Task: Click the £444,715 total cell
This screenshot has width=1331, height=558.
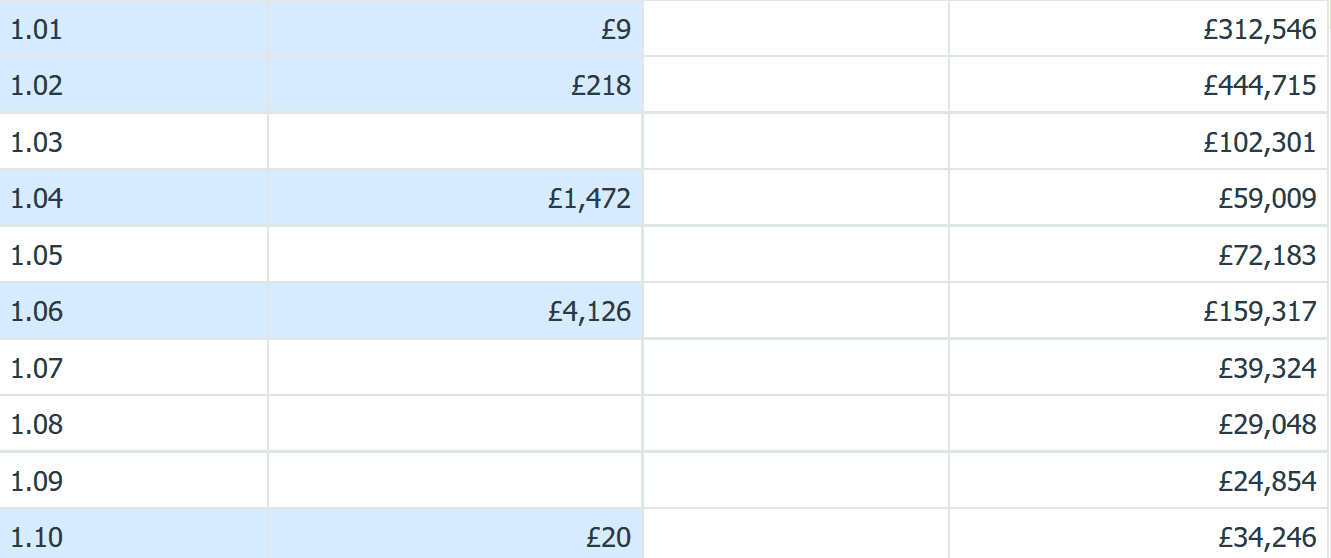Action: (x=1140, y=85)
